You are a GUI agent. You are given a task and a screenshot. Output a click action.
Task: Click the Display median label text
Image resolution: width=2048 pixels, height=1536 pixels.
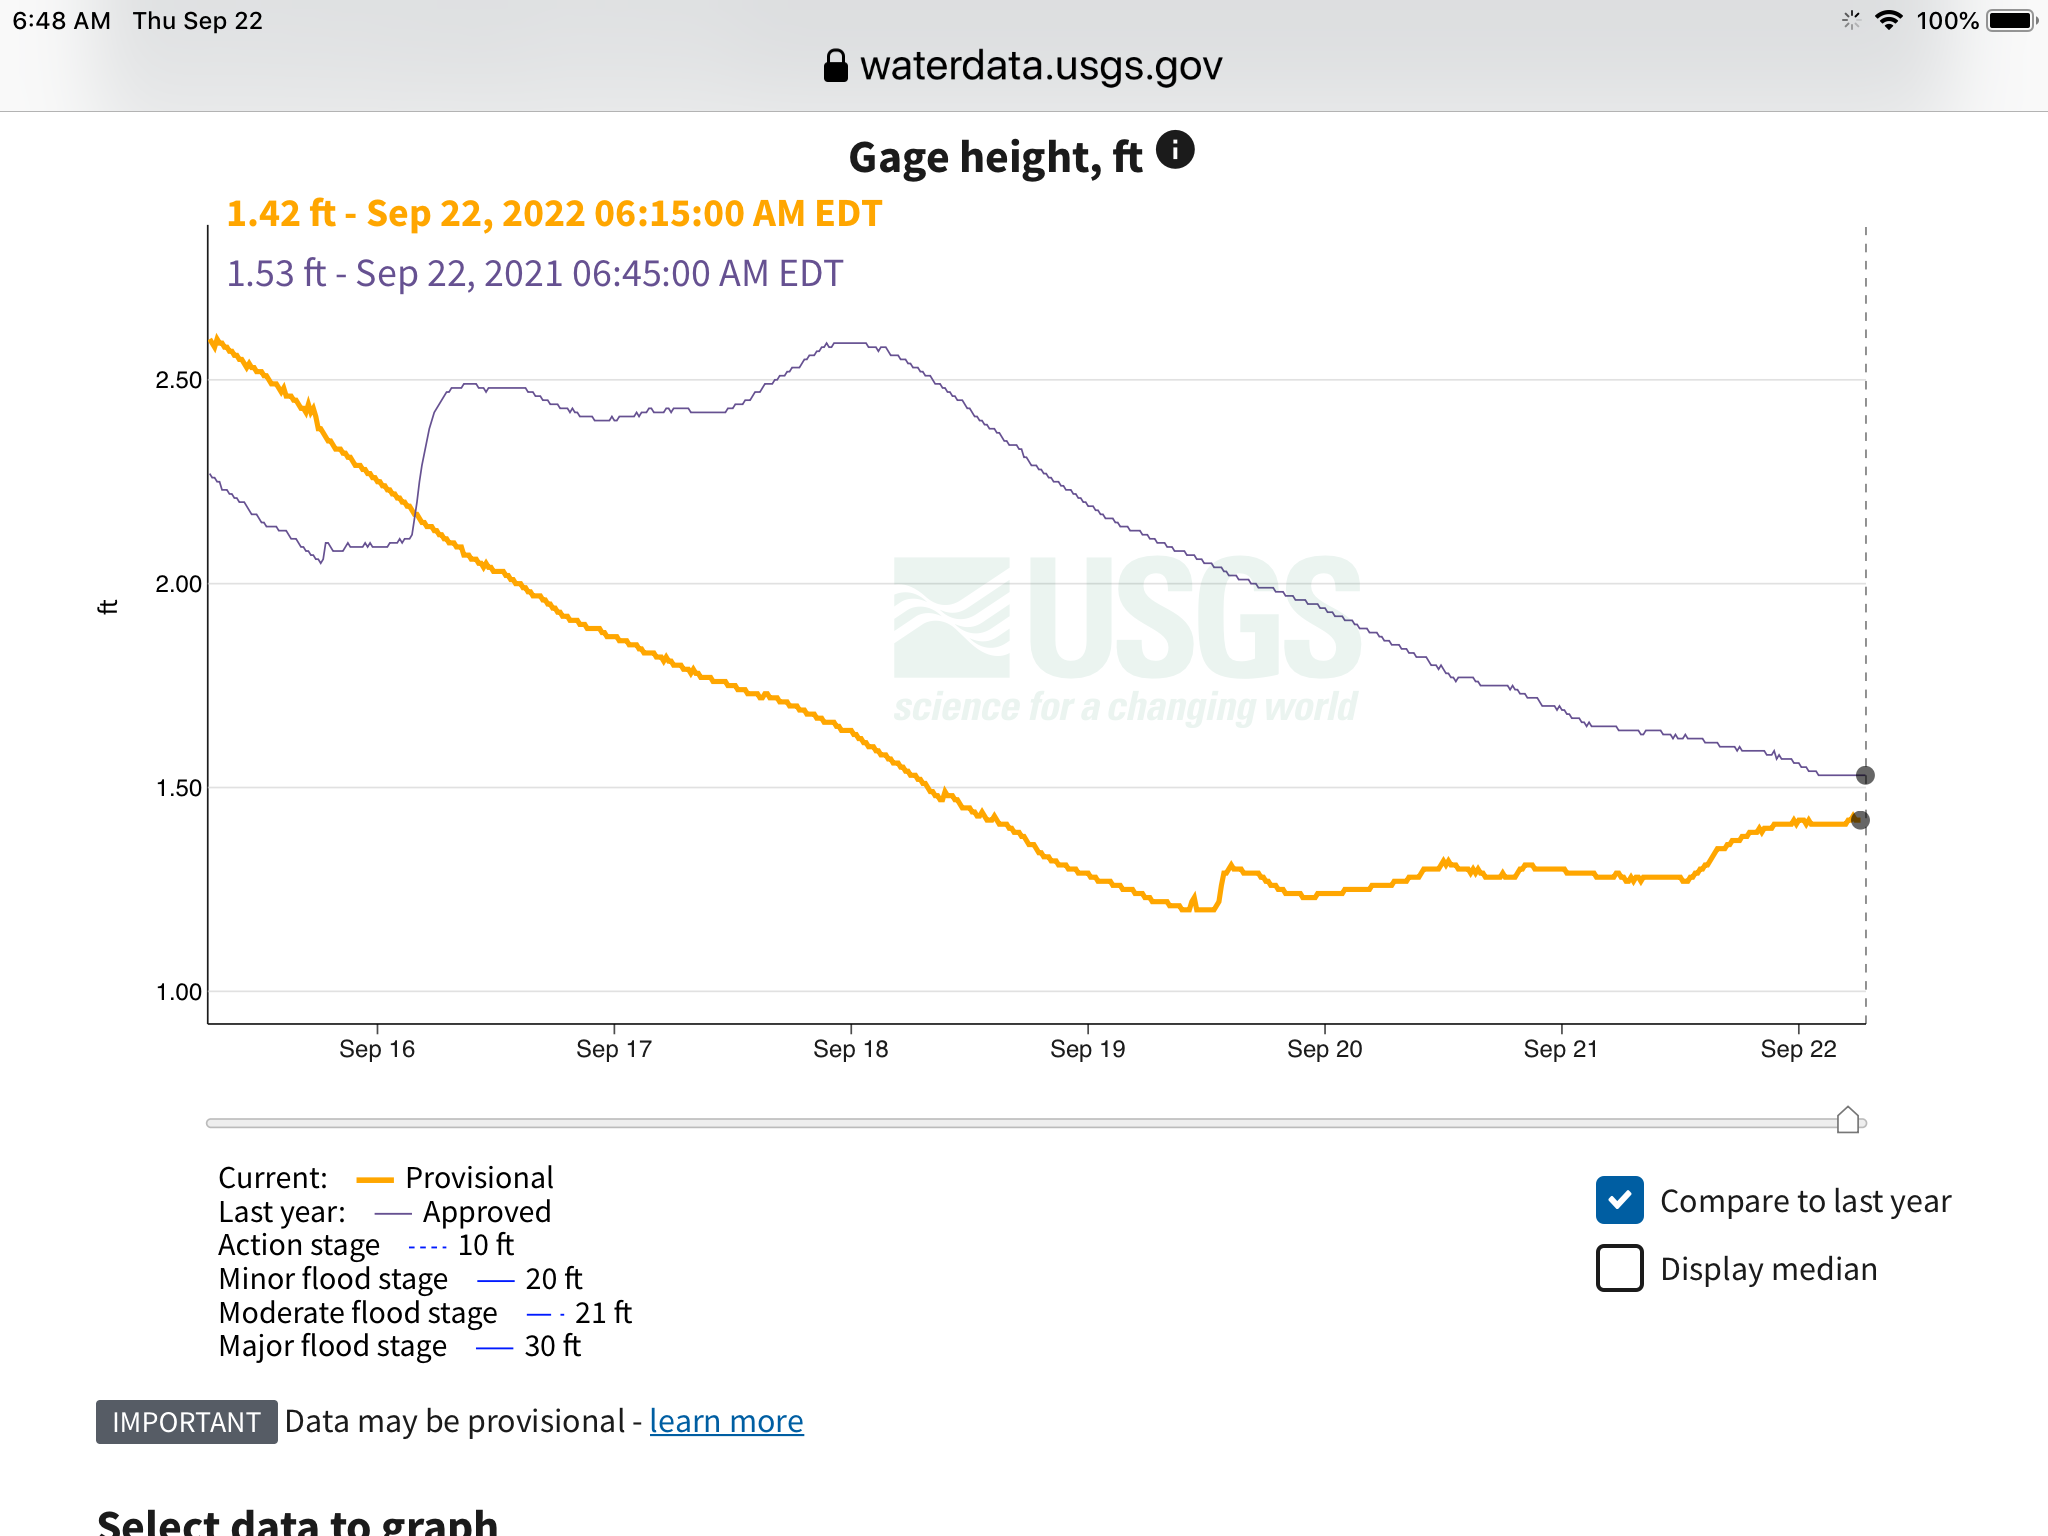[1768, 1269]
